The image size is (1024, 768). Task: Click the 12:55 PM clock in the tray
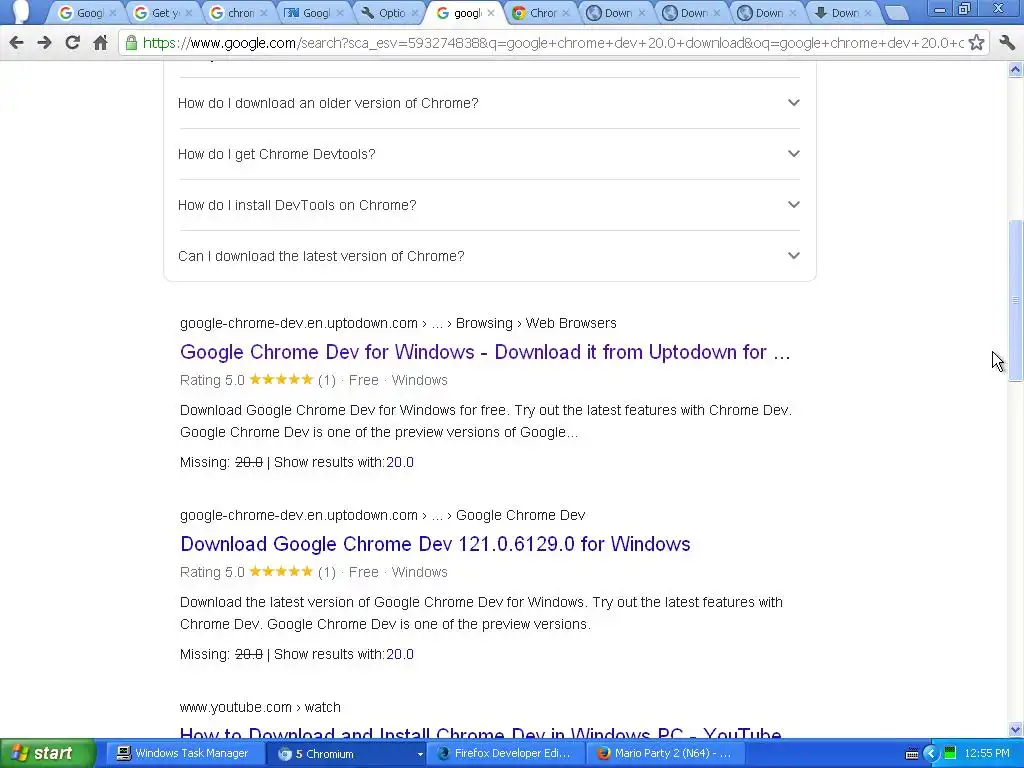point(987,754)
